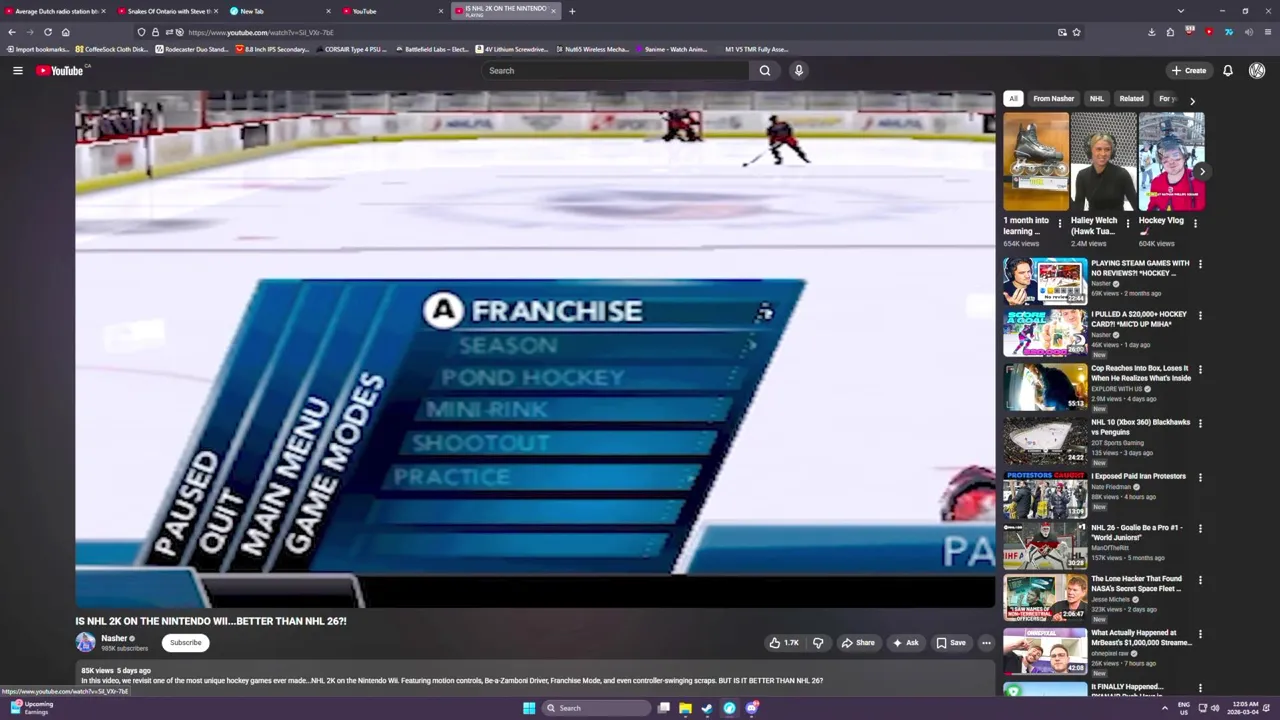Viewport: 1280px width, 720px height.
Task: Select the All filter chip
Action: (x=1013, y=99)
